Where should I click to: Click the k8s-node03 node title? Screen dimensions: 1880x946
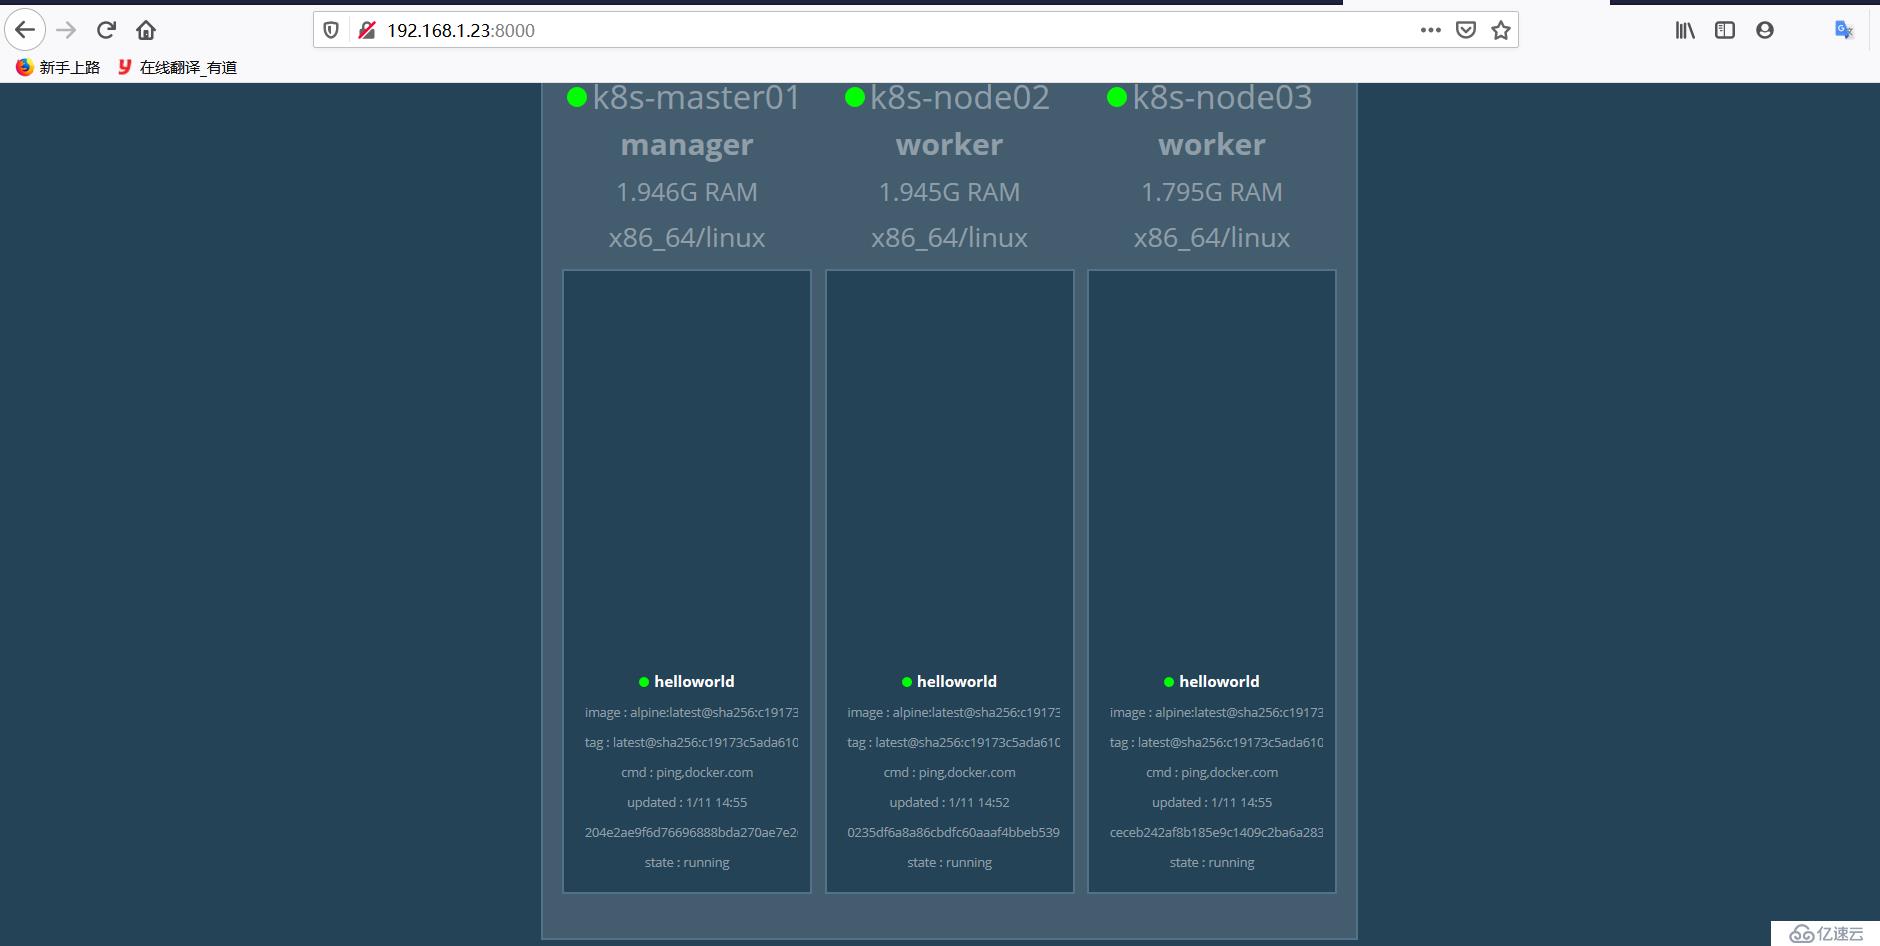pyautogui.click(x=1222, y=97)
